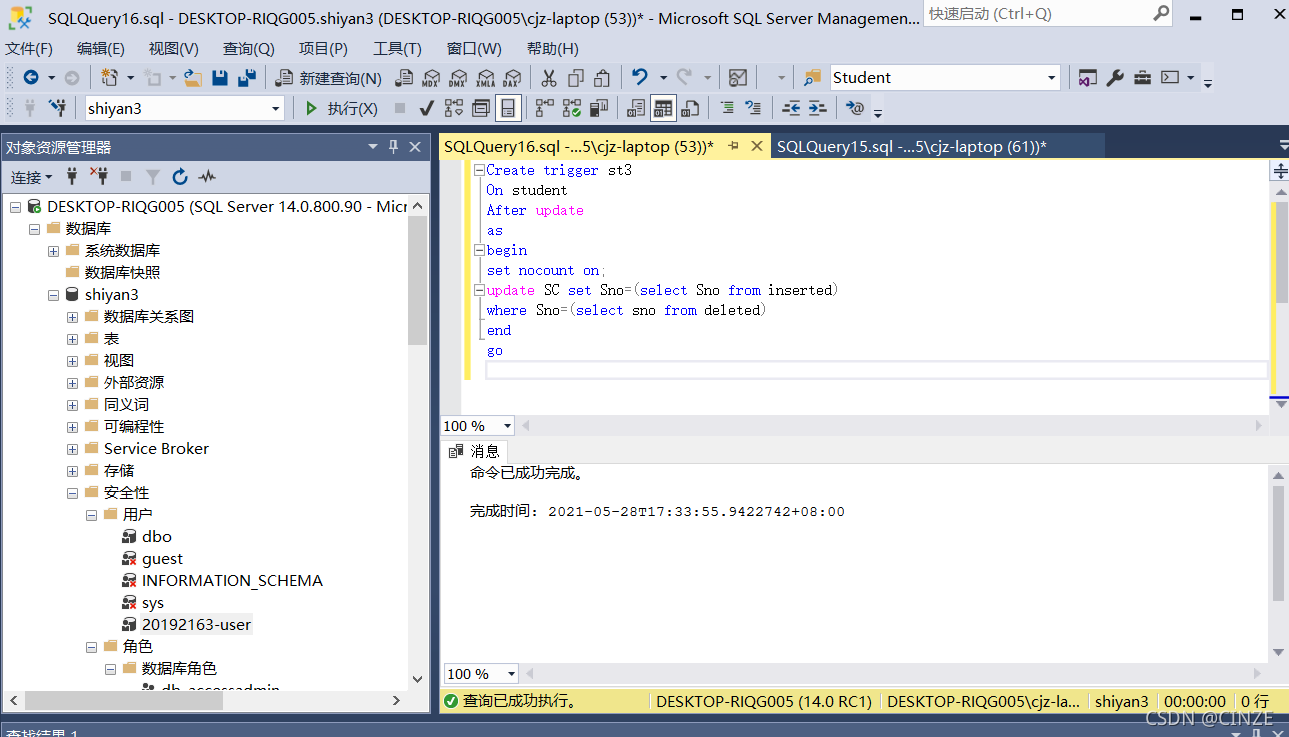Viewport: 1289px width, 737px height.
Task: Open the 帮助(H) menu
Action: coord(553,49)
